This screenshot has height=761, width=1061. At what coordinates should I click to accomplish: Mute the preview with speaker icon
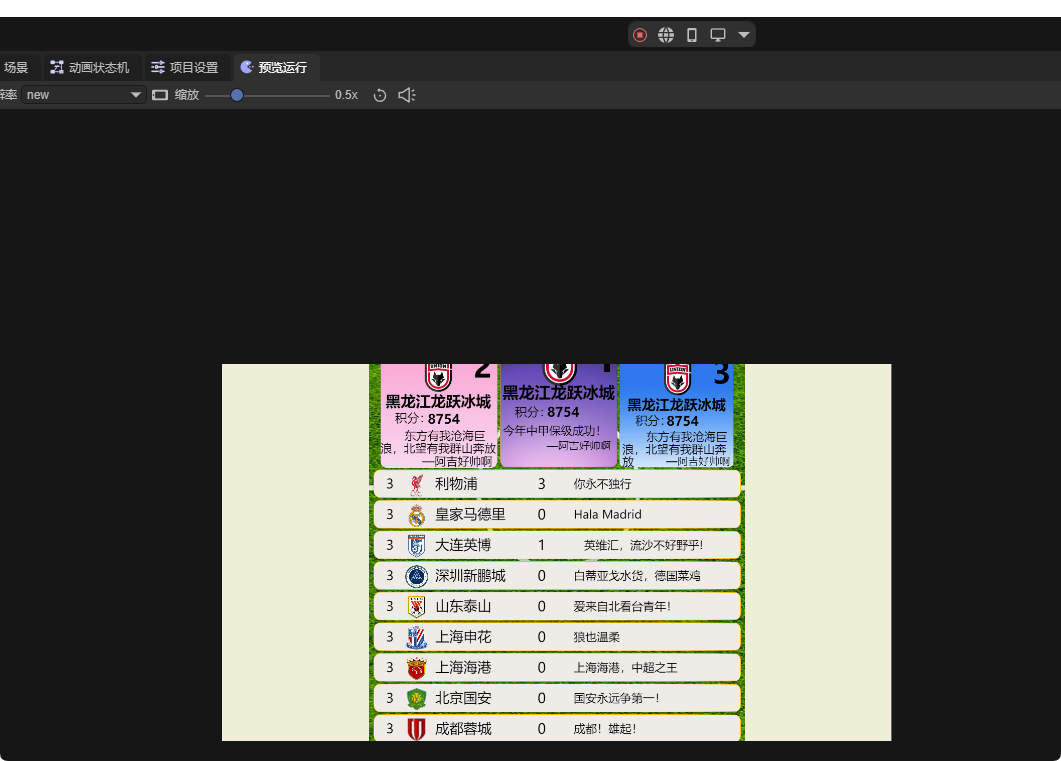(406, 95)
